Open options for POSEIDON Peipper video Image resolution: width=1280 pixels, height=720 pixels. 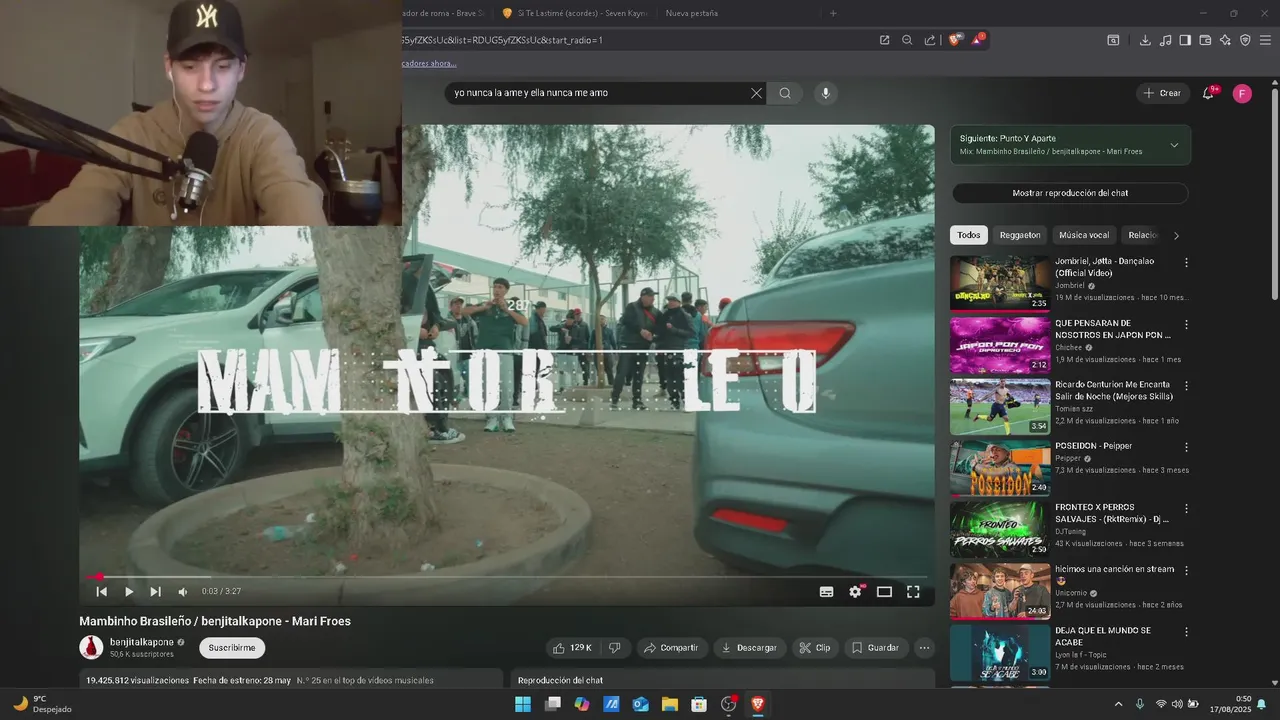tap(1187, 447)
